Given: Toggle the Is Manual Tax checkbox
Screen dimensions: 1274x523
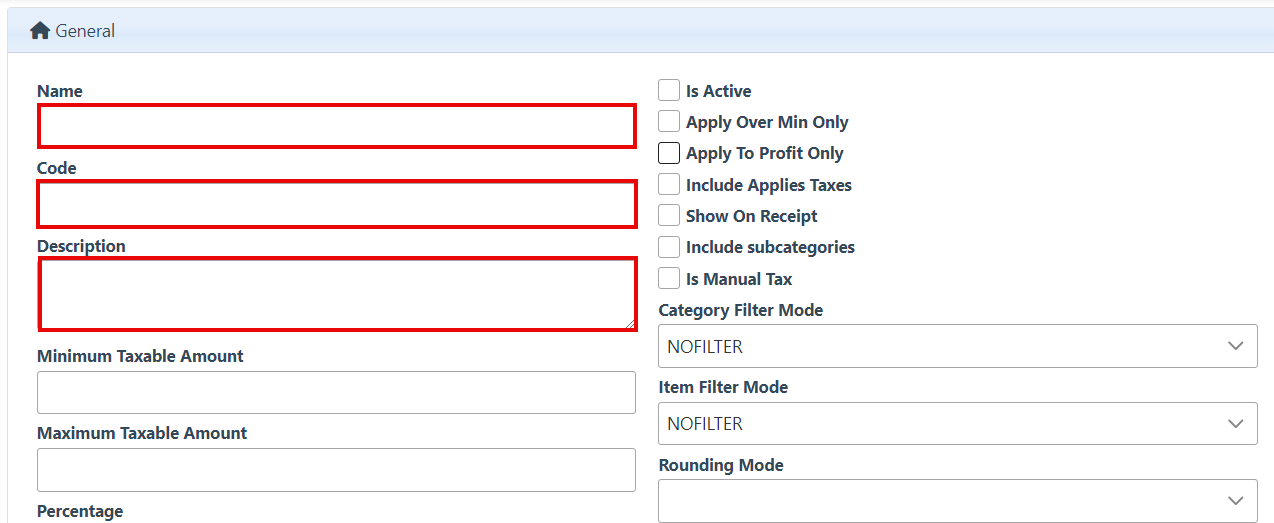Looking at the screenshot, I should pyautogui.click(x=669, y=279).
